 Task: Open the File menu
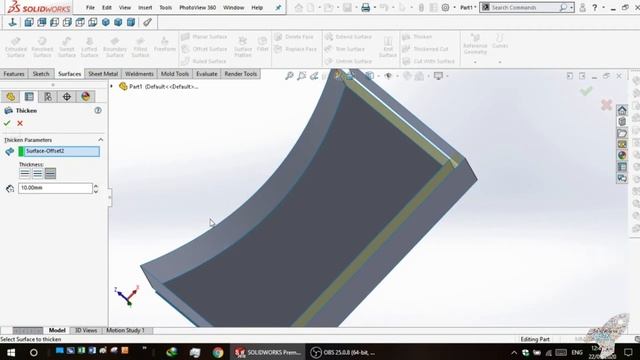click(90, 7)
